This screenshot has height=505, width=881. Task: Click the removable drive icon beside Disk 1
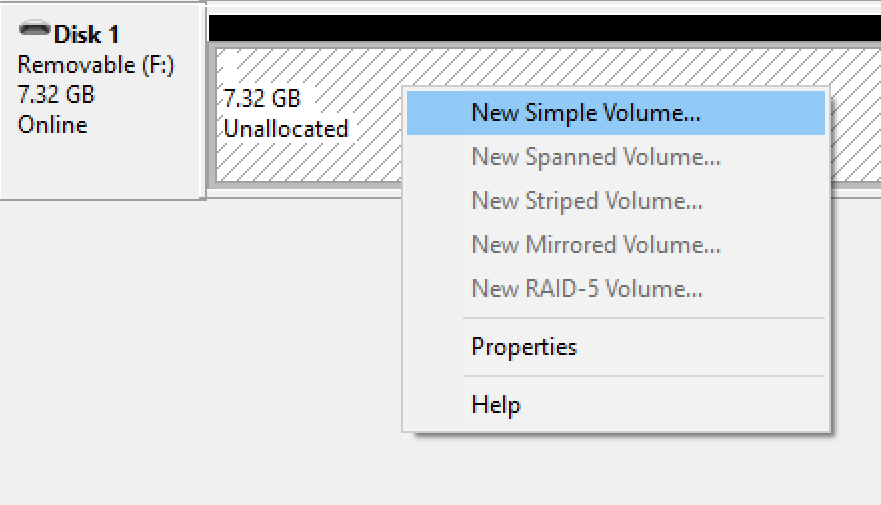[x=34, y=29]
